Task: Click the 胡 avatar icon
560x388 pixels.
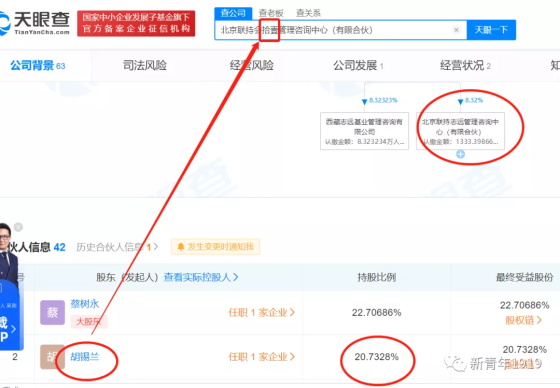Action: pos(52,357)
